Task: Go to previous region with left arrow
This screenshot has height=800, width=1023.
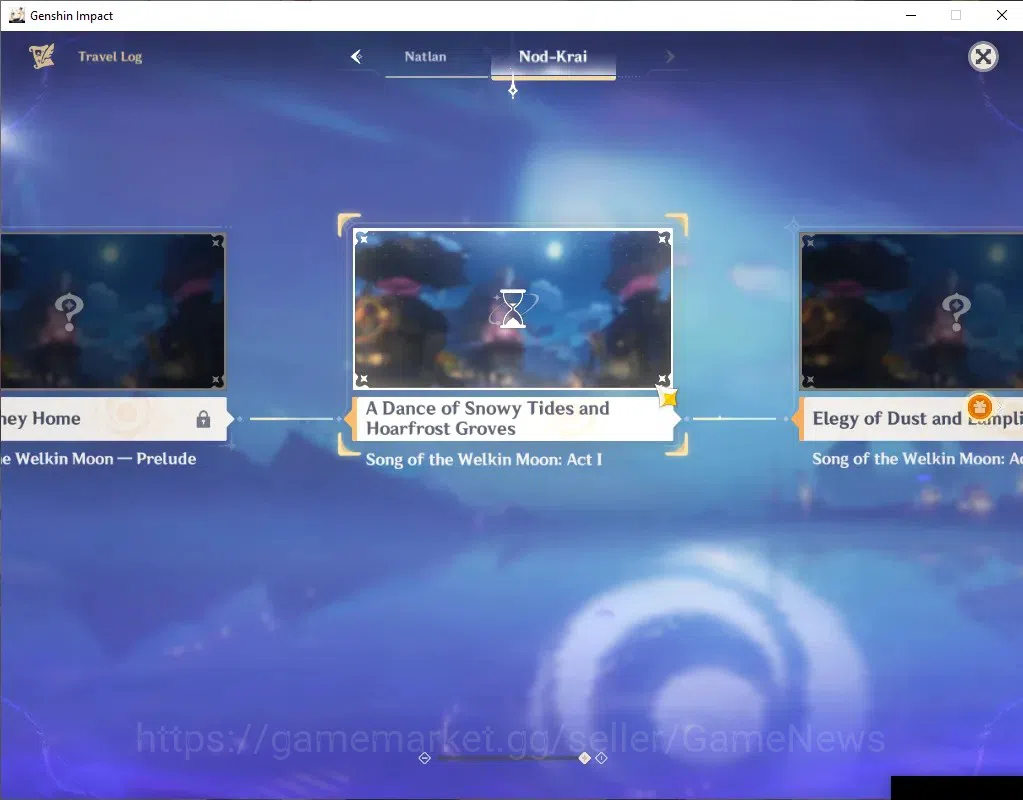Action: pos(357,57)
